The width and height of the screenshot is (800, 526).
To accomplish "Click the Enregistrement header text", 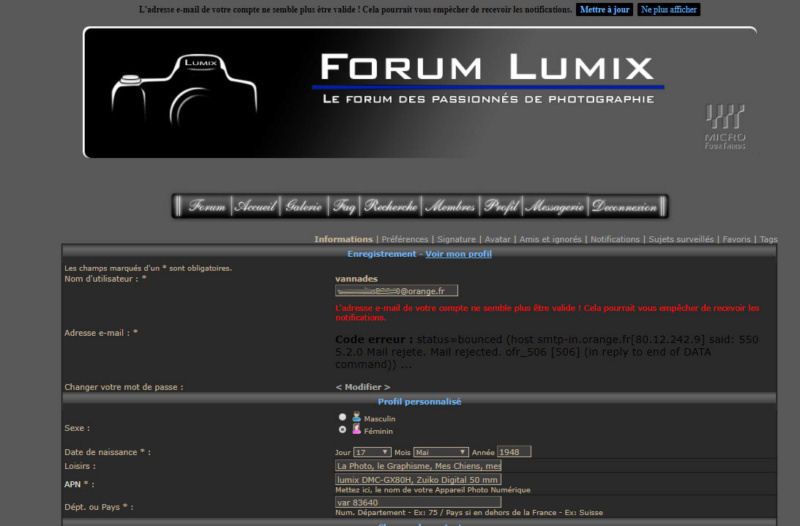I will pyautogui.click(x=382, y=254).
